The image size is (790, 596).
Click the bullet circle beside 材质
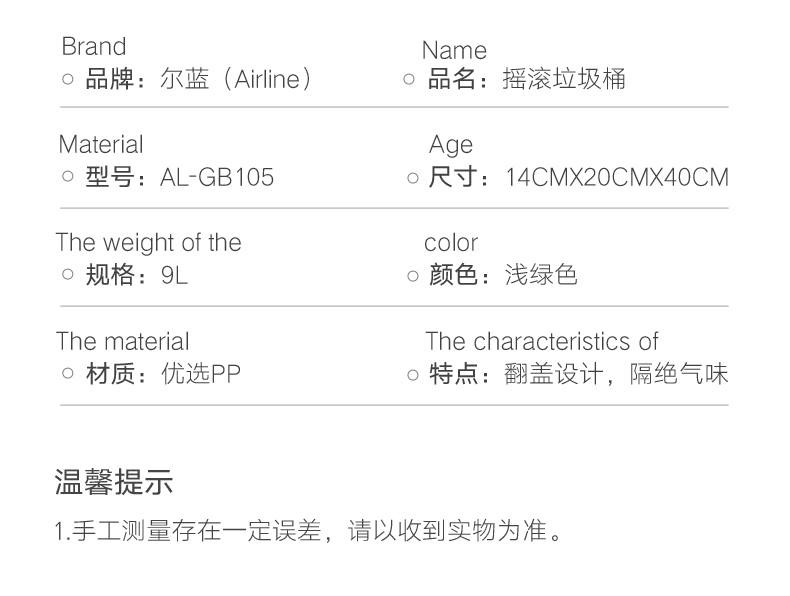pyautogui.click(x=68, y=373)
